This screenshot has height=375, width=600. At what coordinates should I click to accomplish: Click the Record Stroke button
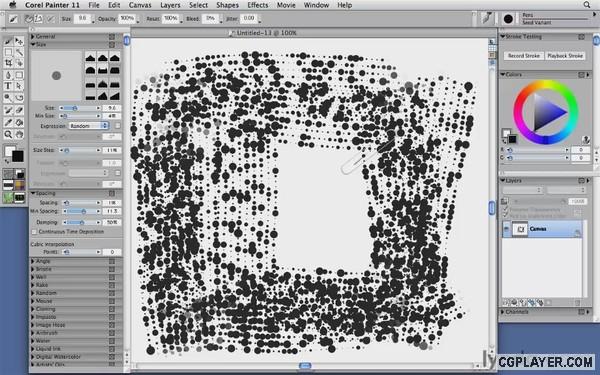(523, 56)
